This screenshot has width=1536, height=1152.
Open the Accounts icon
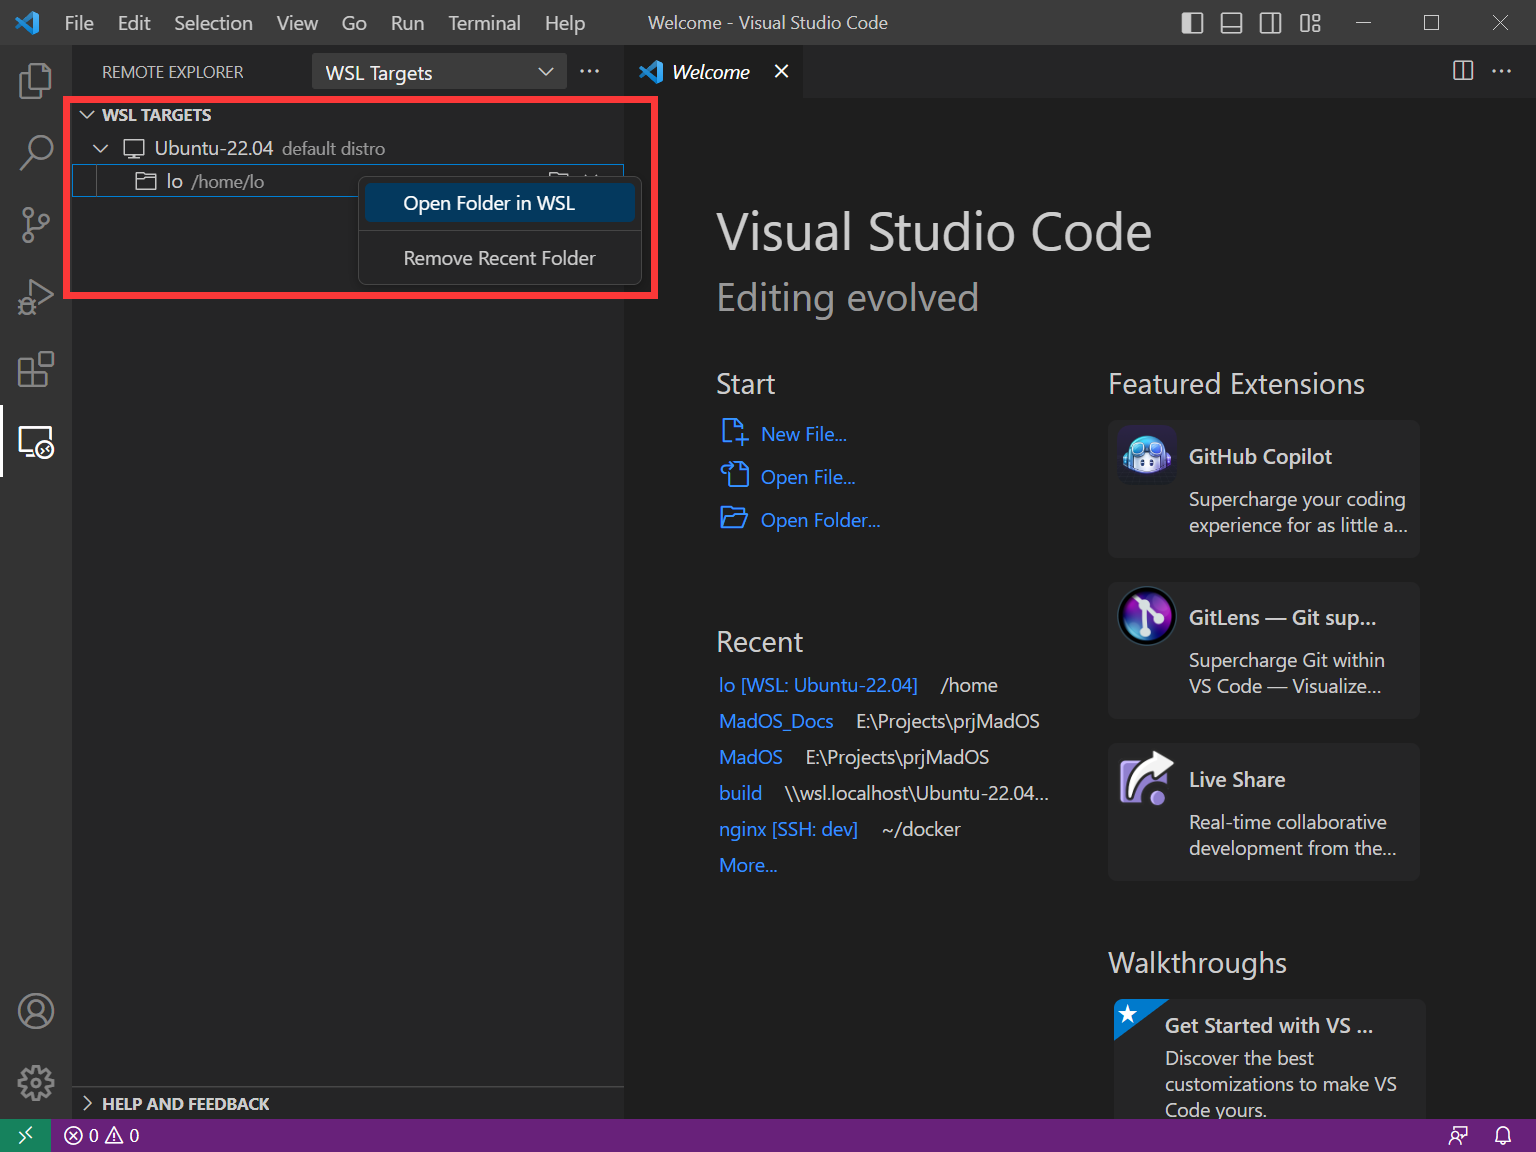tap(36, 1011)
